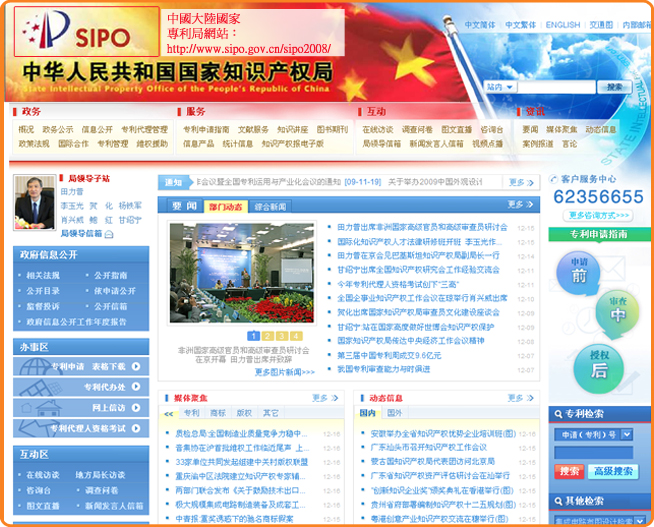Show news slide 4
654x527 pixels.
296,336
